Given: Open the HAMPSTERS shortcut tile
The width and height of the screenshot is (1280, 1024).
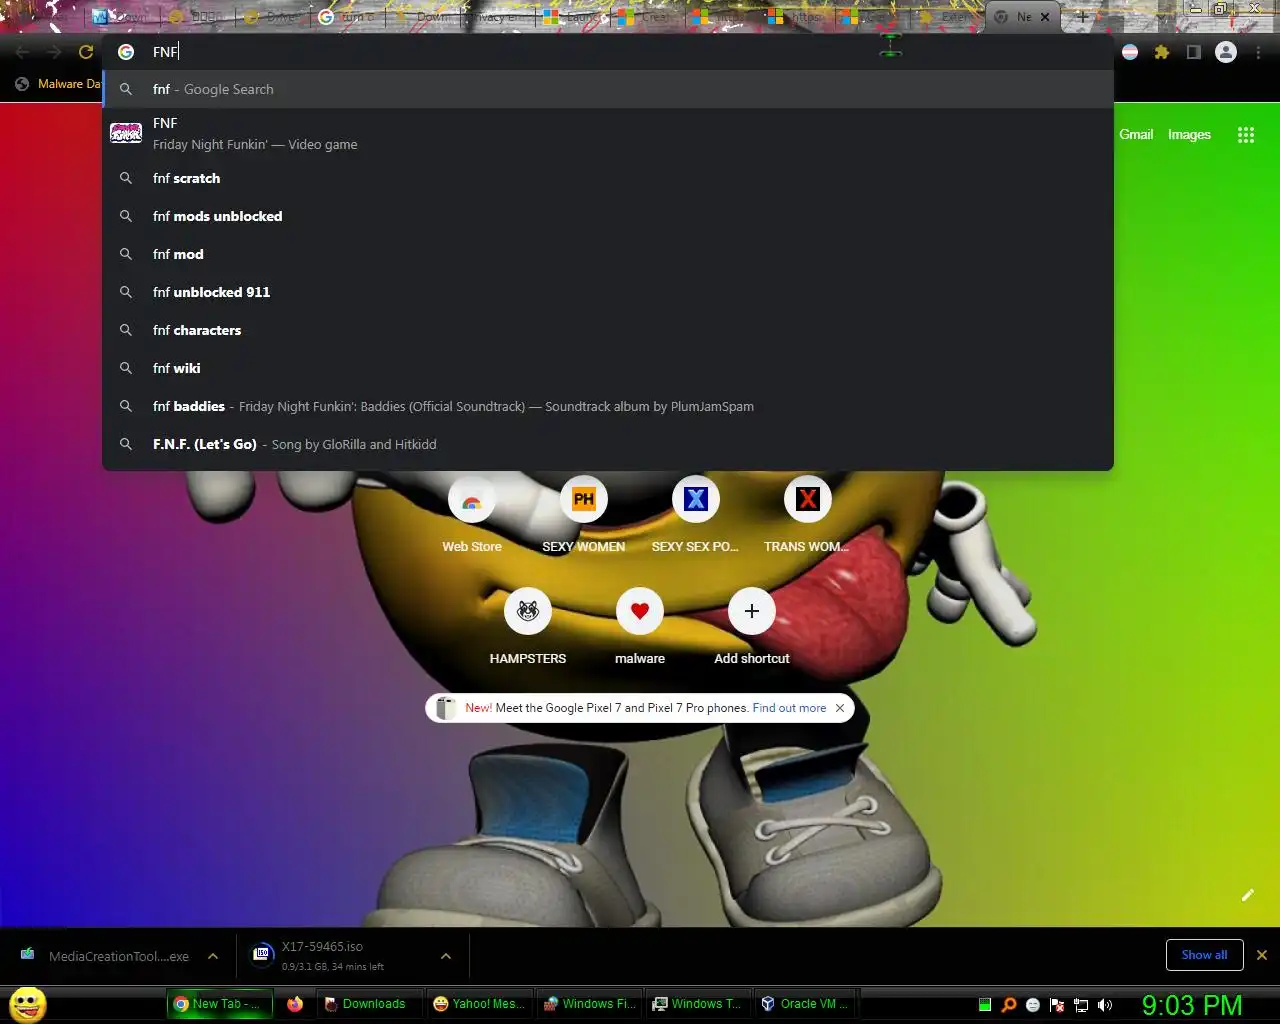Looking at the screenshot, I should pyautogui.click(x=528, y=628).
